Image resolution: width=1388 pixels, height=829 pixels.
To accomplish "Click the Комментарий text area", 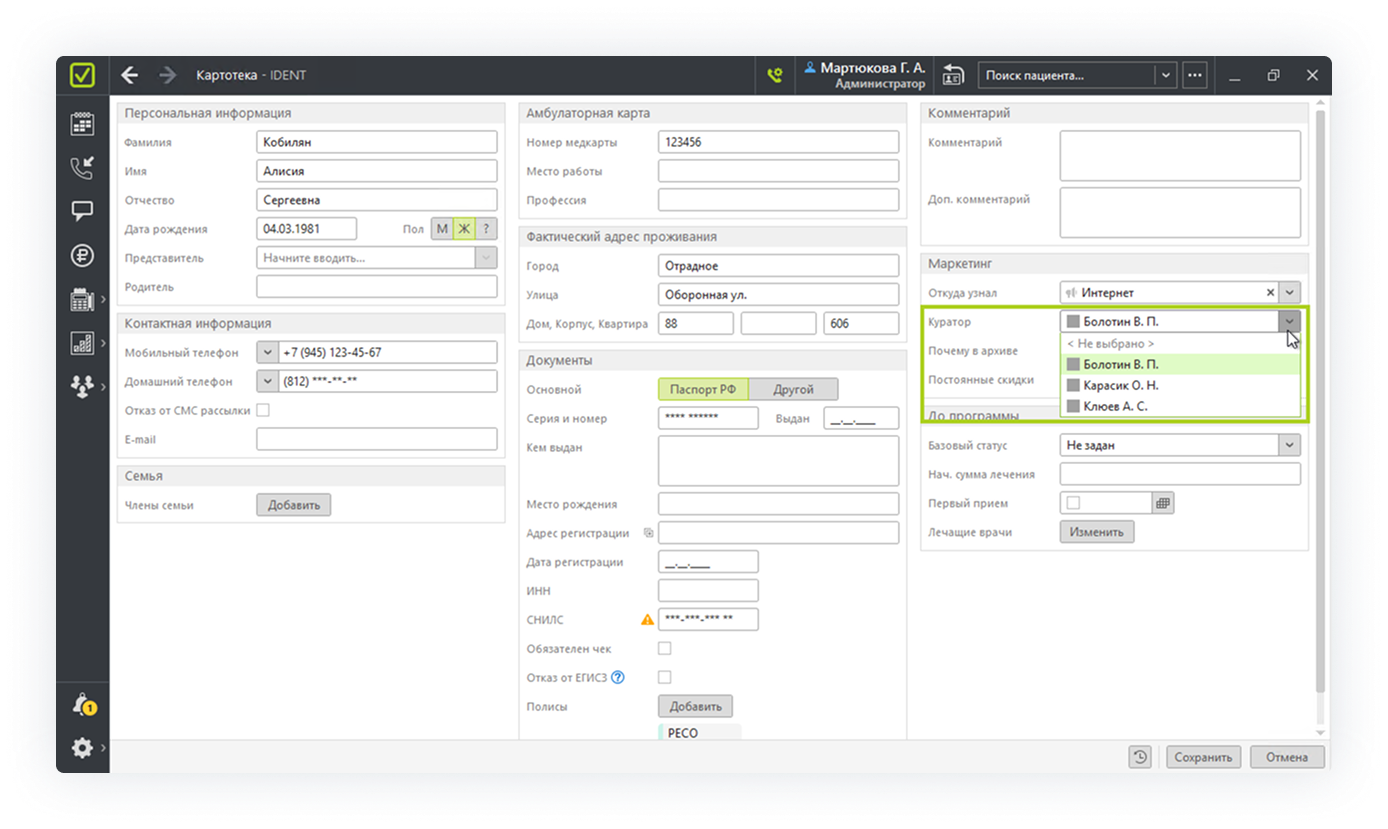I will coord(1180,156).
